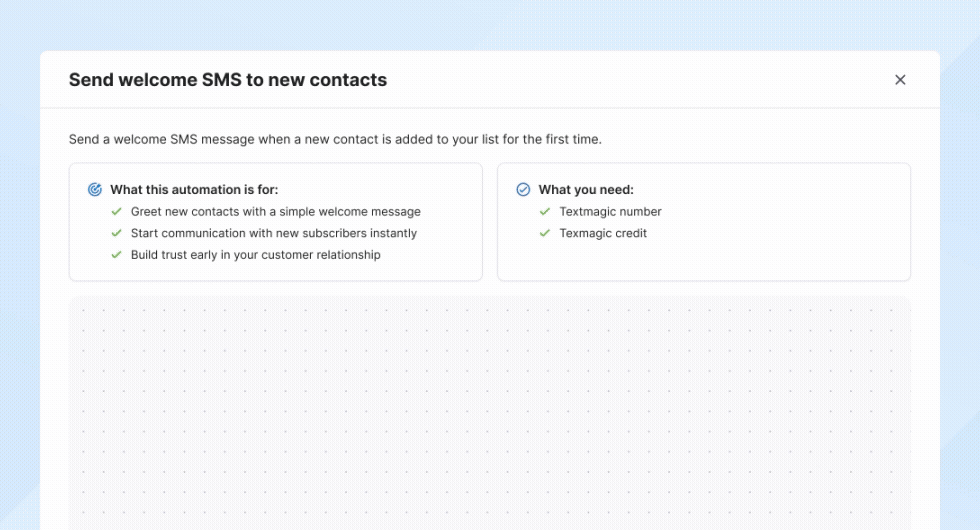Screen dimensions: 980x530
Task: Click the 'Textmagic number' requirement text
Action: click(x=610, y=212)
